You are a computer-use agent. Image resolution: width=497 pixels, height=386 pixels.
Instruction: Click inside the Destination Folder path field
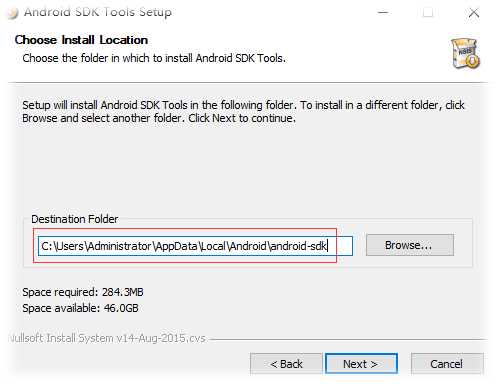pos(195,246)
